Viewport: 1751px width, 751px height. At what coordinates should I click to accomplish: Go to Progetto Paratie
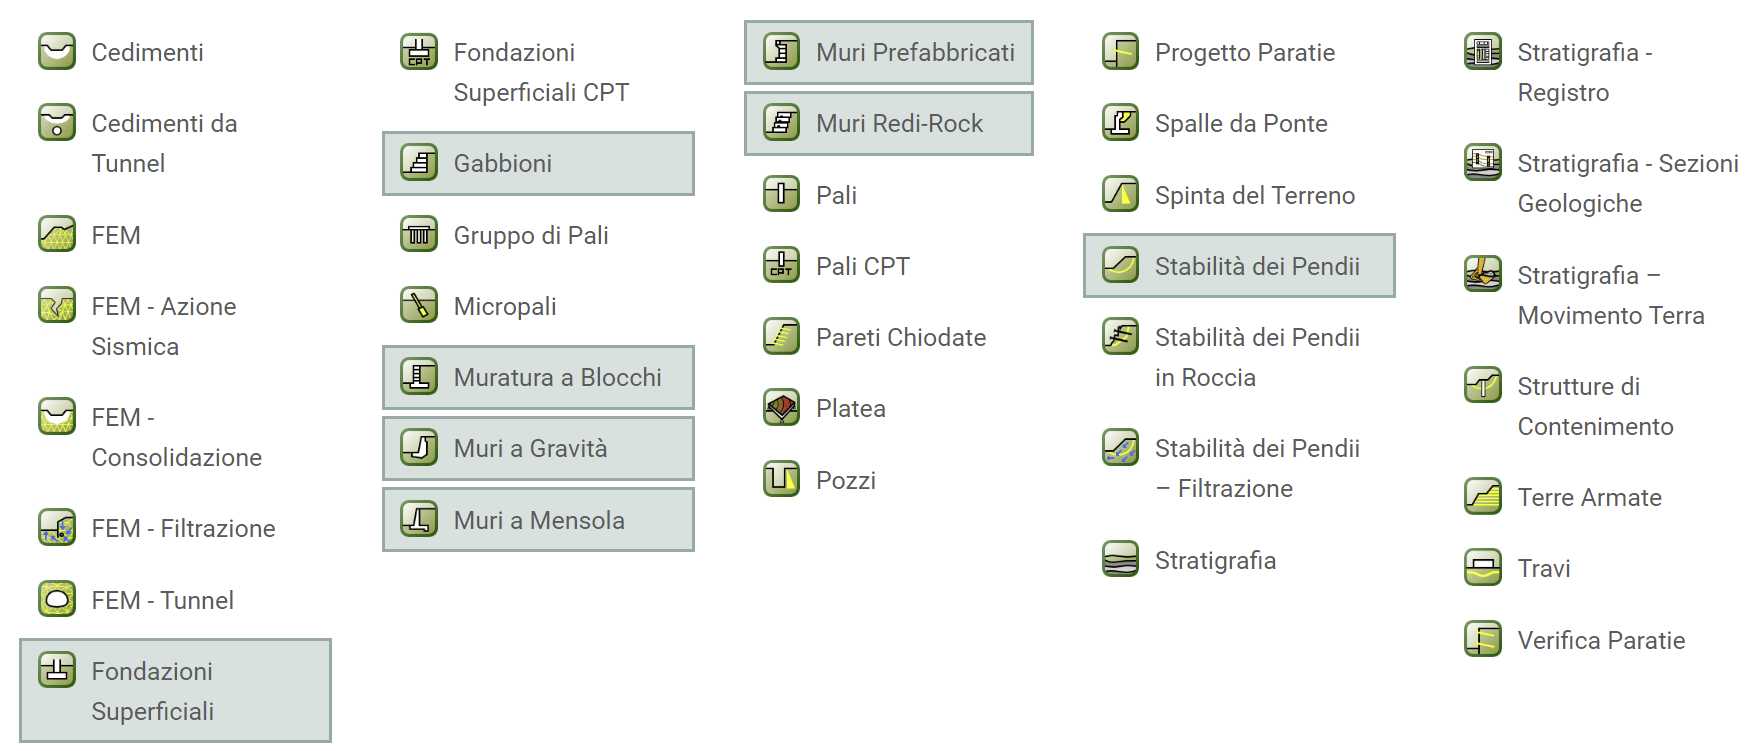[1244, 52]
